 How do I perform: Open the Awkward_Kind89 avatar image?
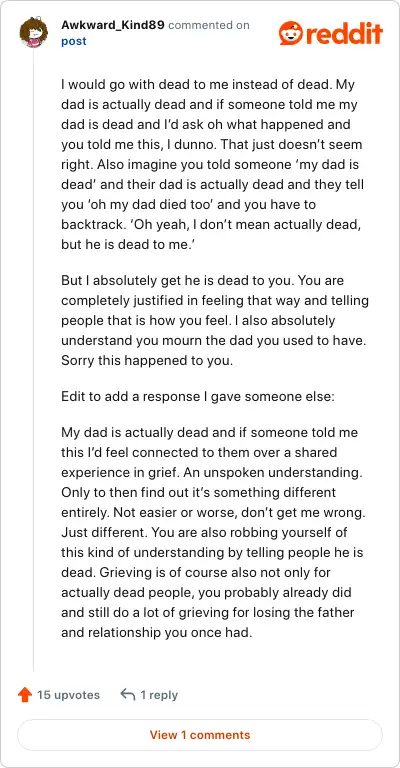[x=33, y=32]
